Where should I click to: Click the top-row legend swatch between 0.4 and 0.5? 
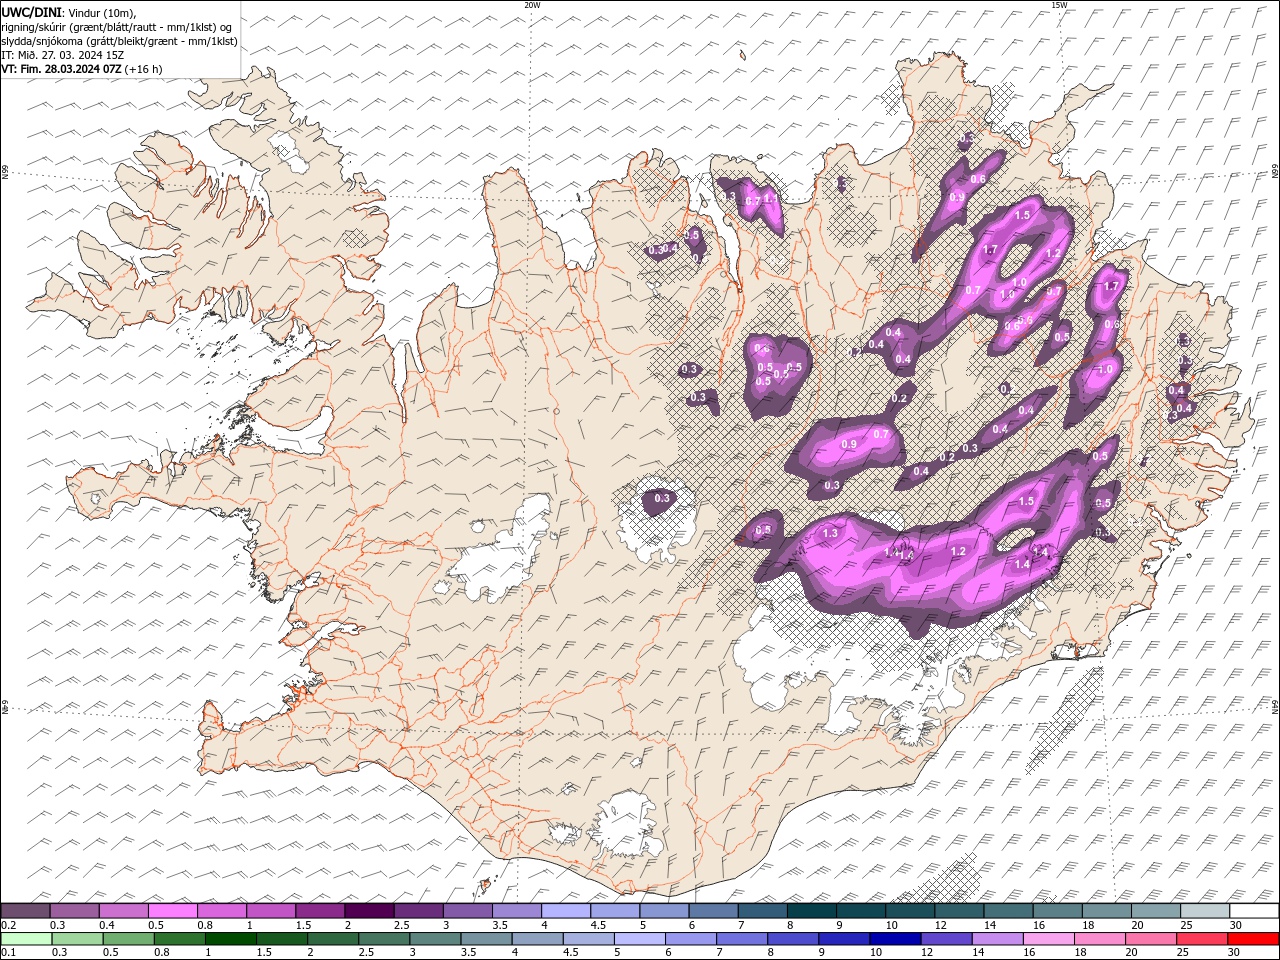point(124,911)
